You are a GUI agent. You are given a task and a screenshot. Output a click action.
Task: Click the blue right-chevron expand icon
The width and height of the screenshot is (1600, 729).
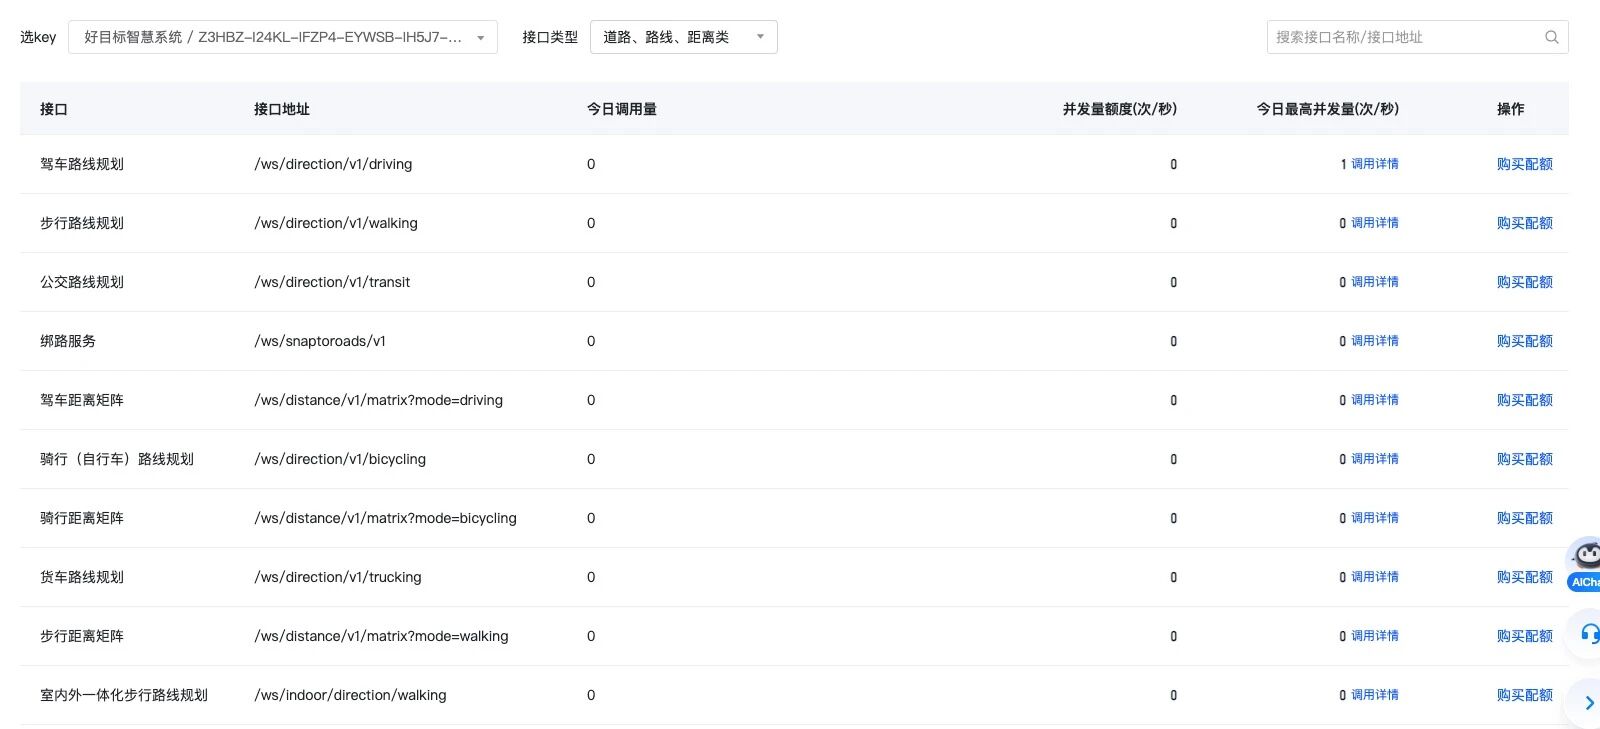(x=1588, y=703)
